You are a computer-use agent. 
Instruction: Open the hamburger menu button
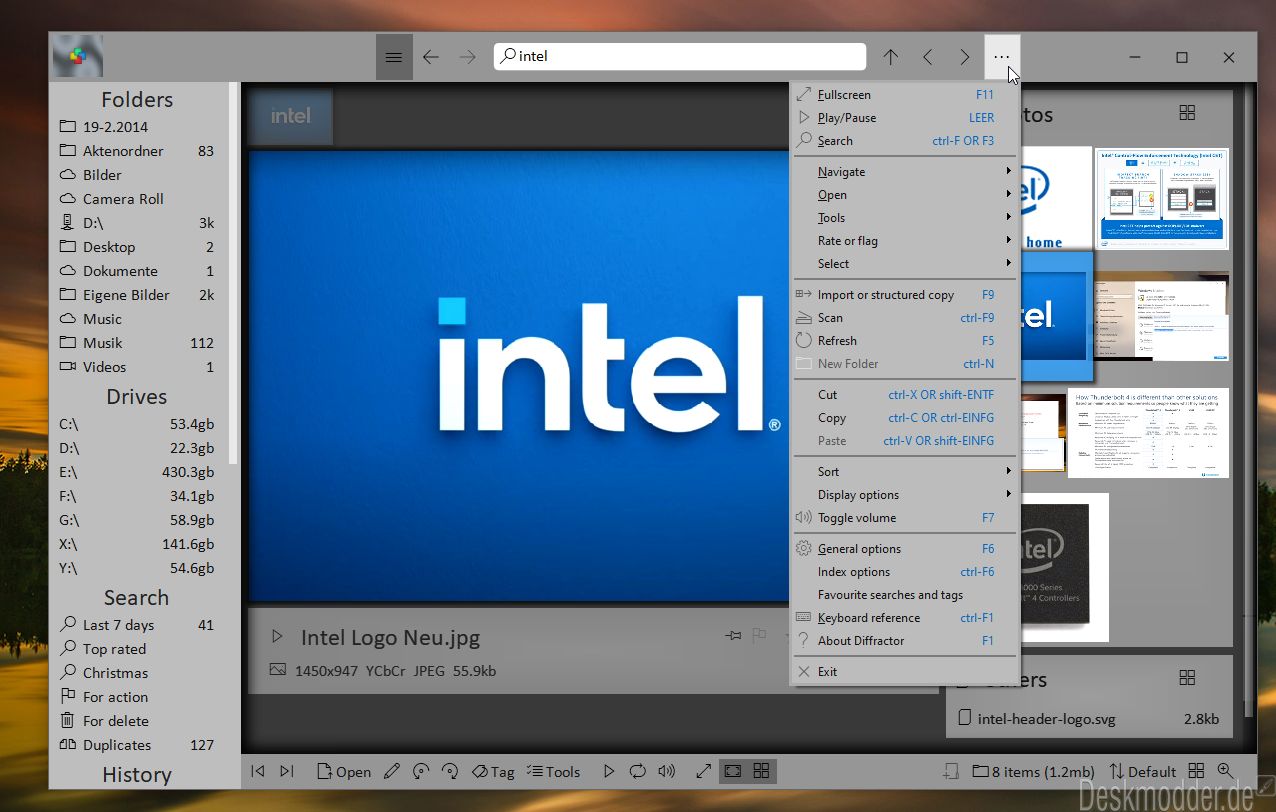tap(394, 57)
